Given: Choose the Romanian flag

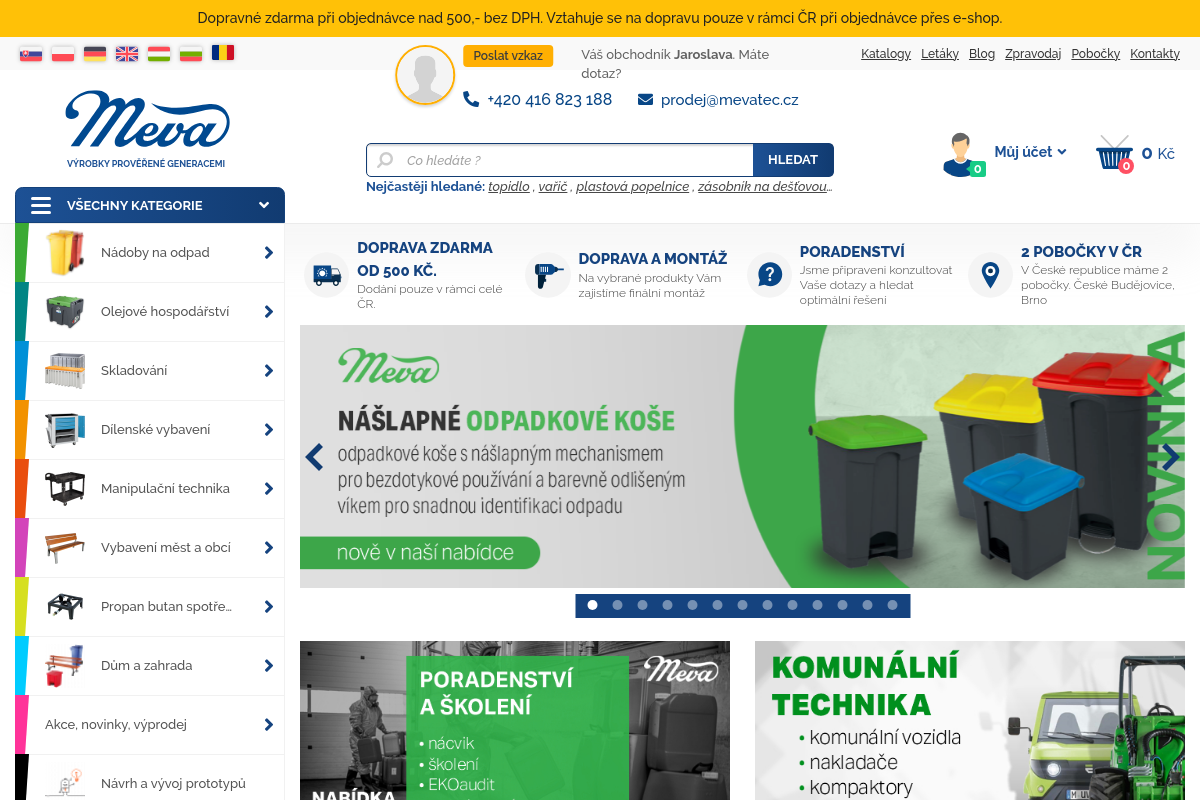Looking at the screenshot, I should coord(223,52).
